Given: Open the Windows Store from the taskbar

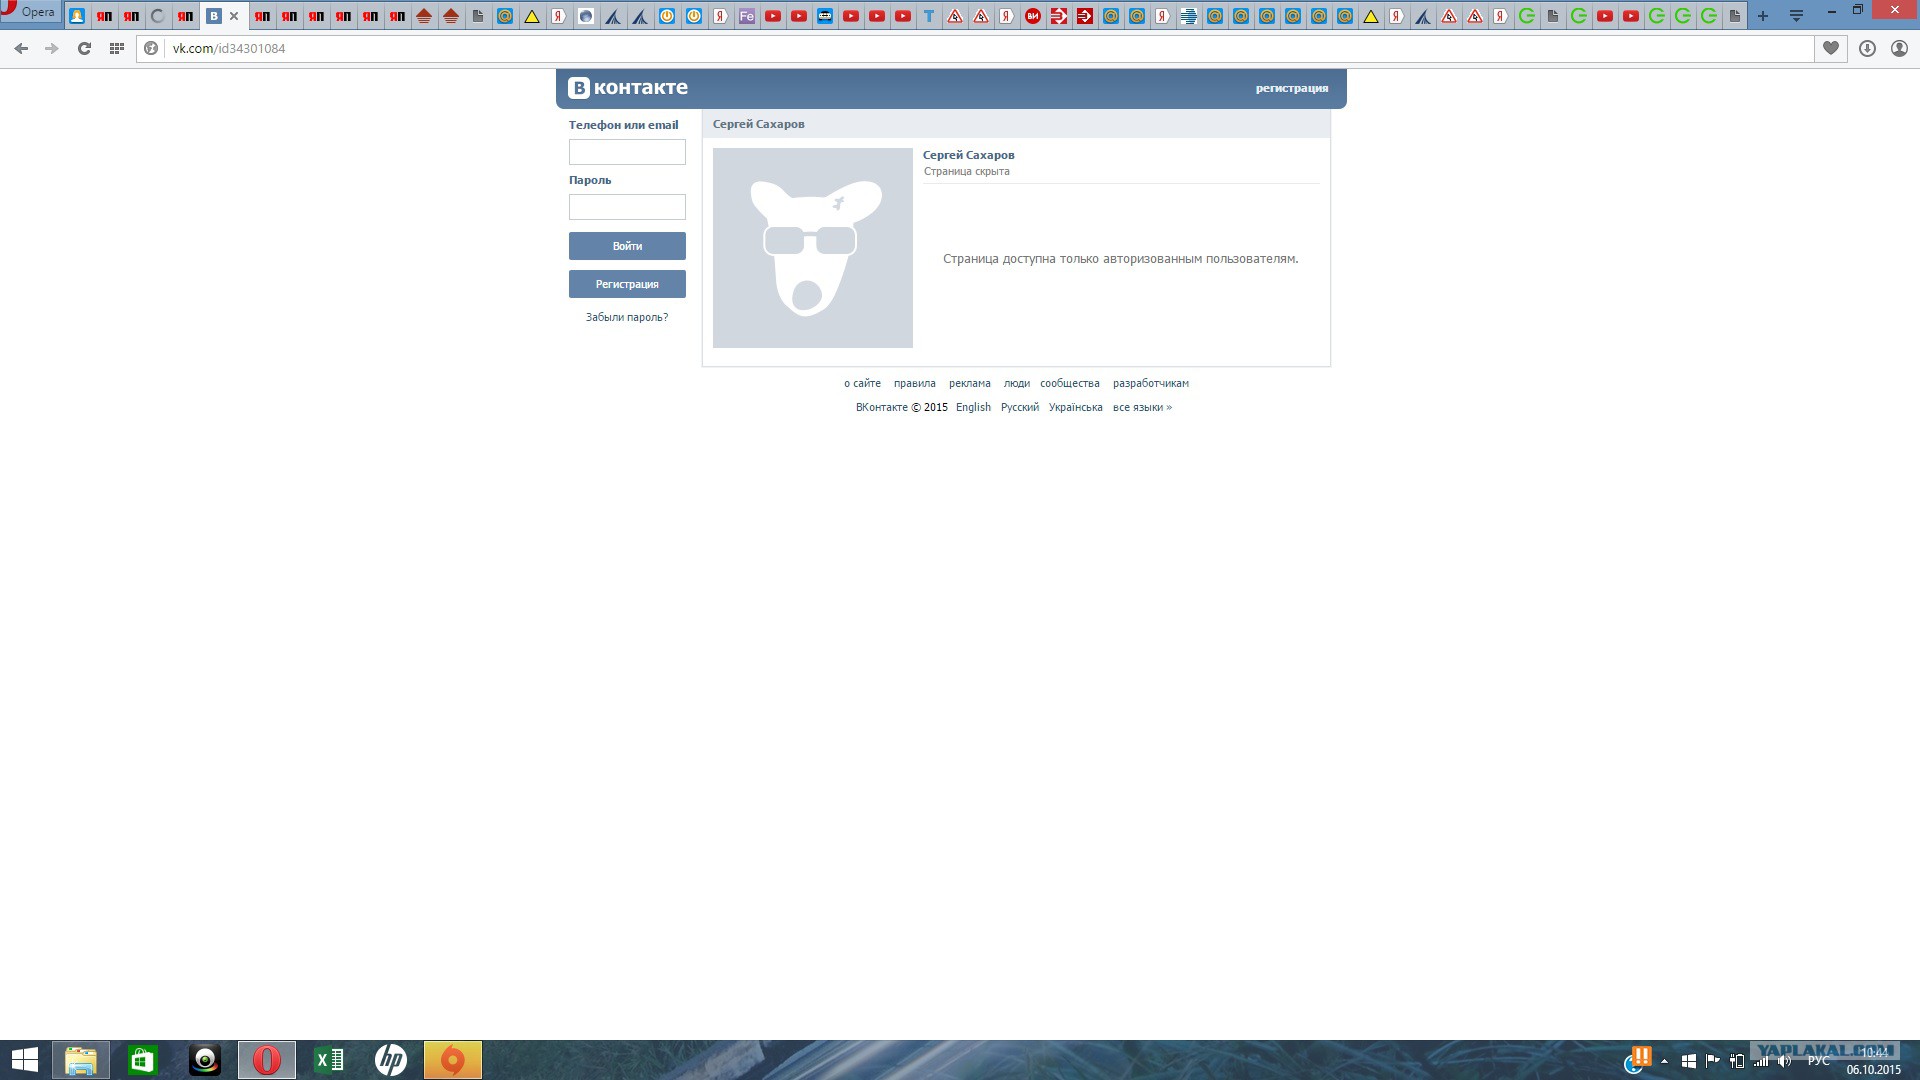Looking at the screenshot, I should click(143, 1060).
